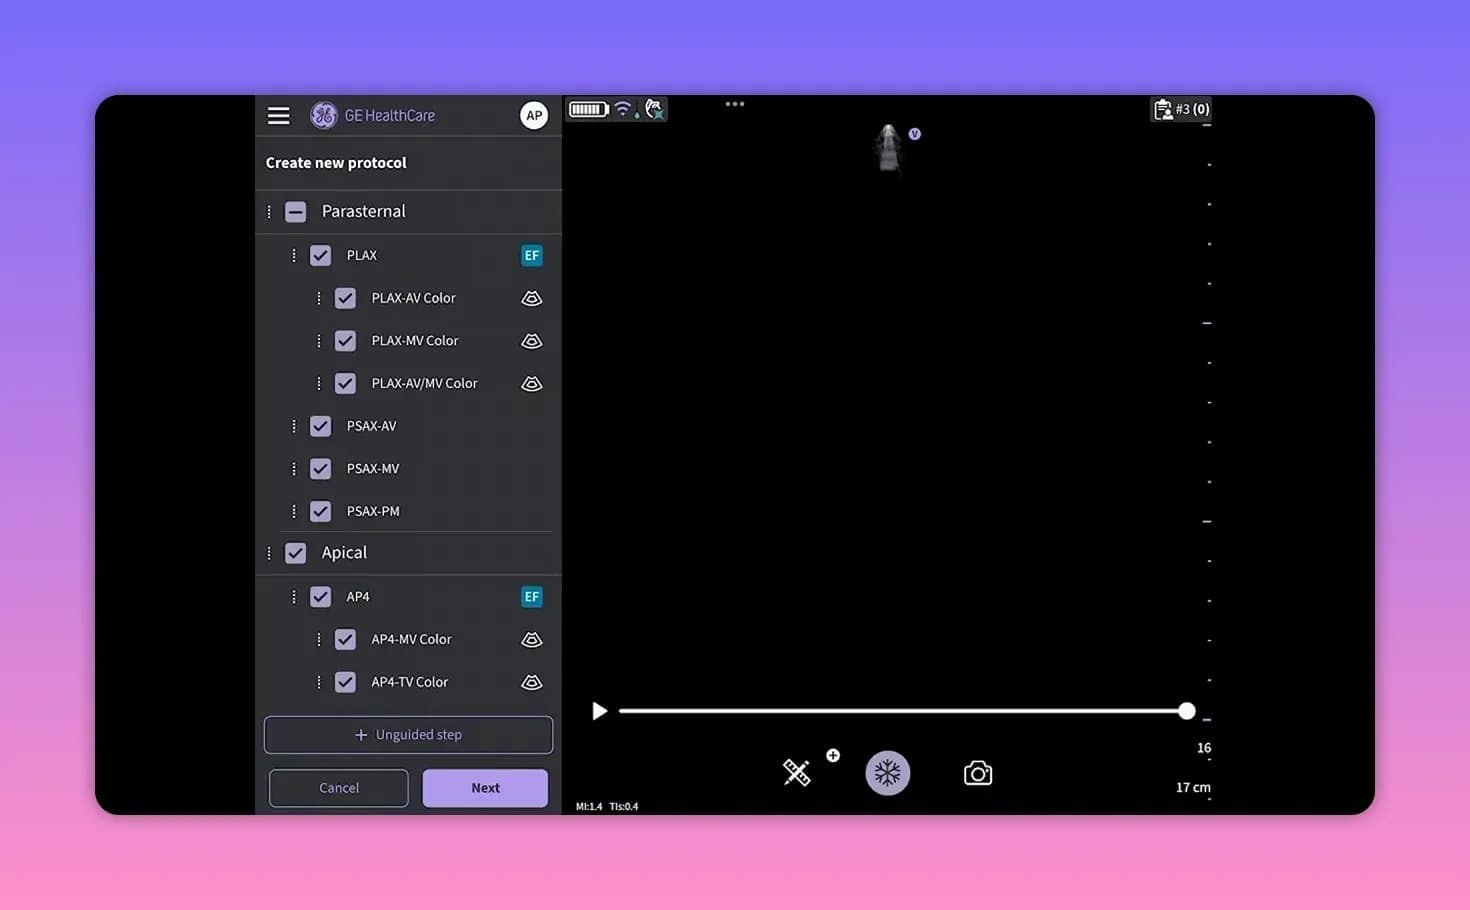Click the cine loop slider handle
Screen dimensions: 1470x910
coord(1187,711)
